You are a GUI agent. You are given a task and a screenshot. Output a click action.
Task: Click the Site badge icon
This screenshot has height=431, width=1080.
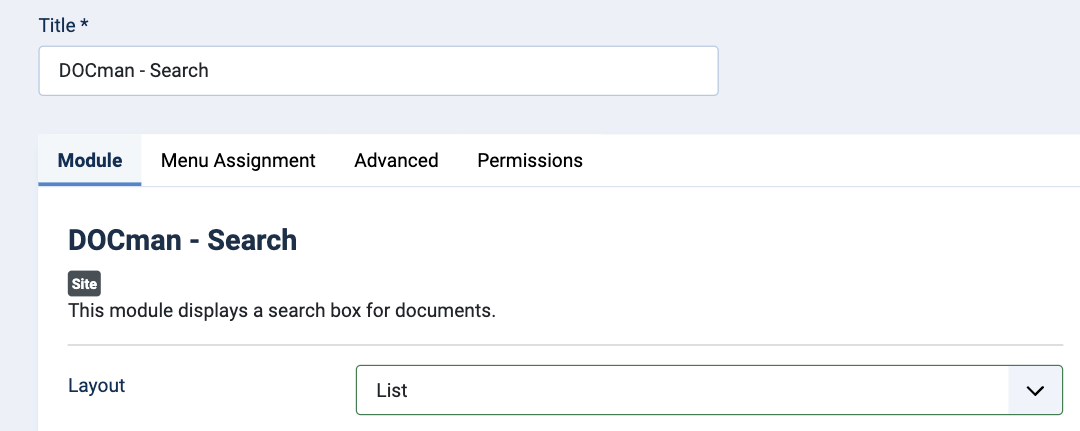pyautogui.click(x=84, y=284)
